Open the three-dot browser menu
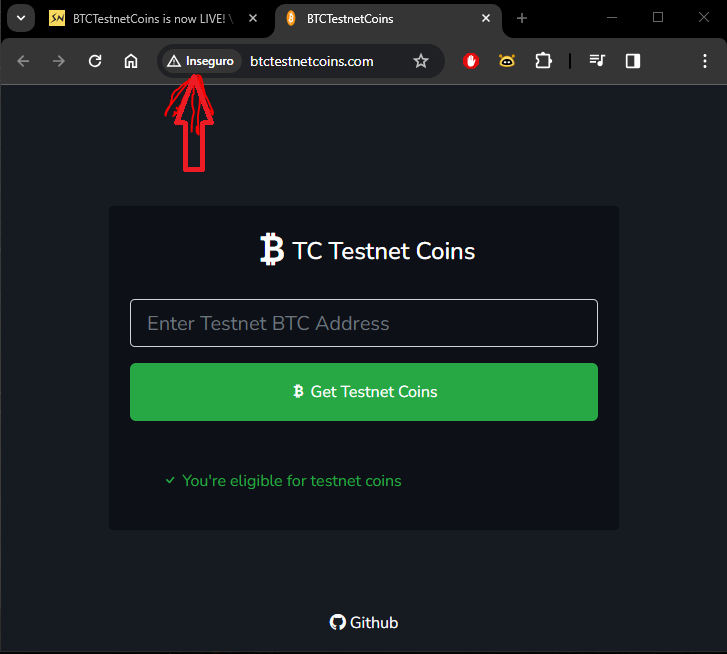727x654 pixels. click(705, 61)
